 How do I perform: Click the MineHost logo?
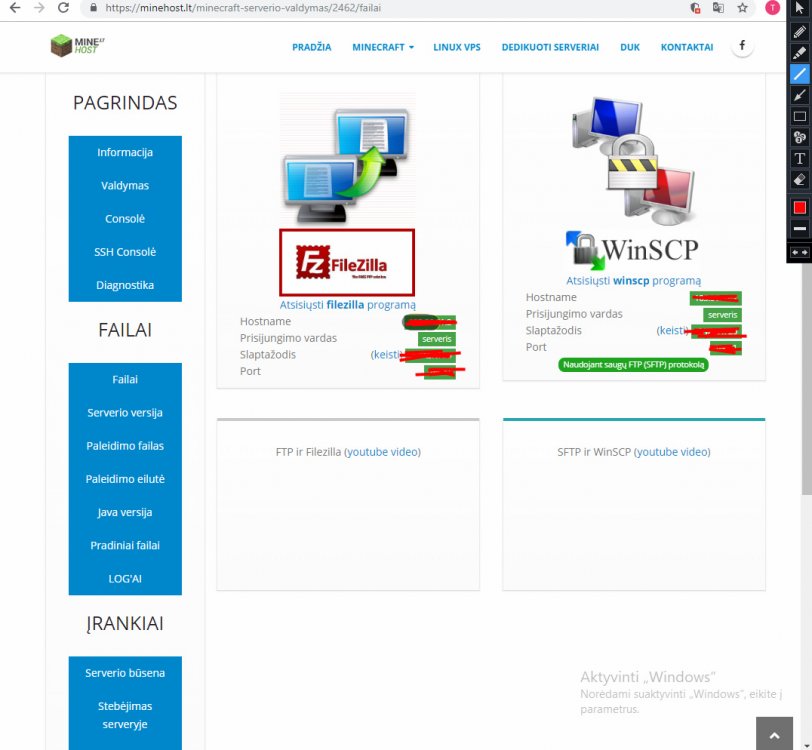pos(77,46)
